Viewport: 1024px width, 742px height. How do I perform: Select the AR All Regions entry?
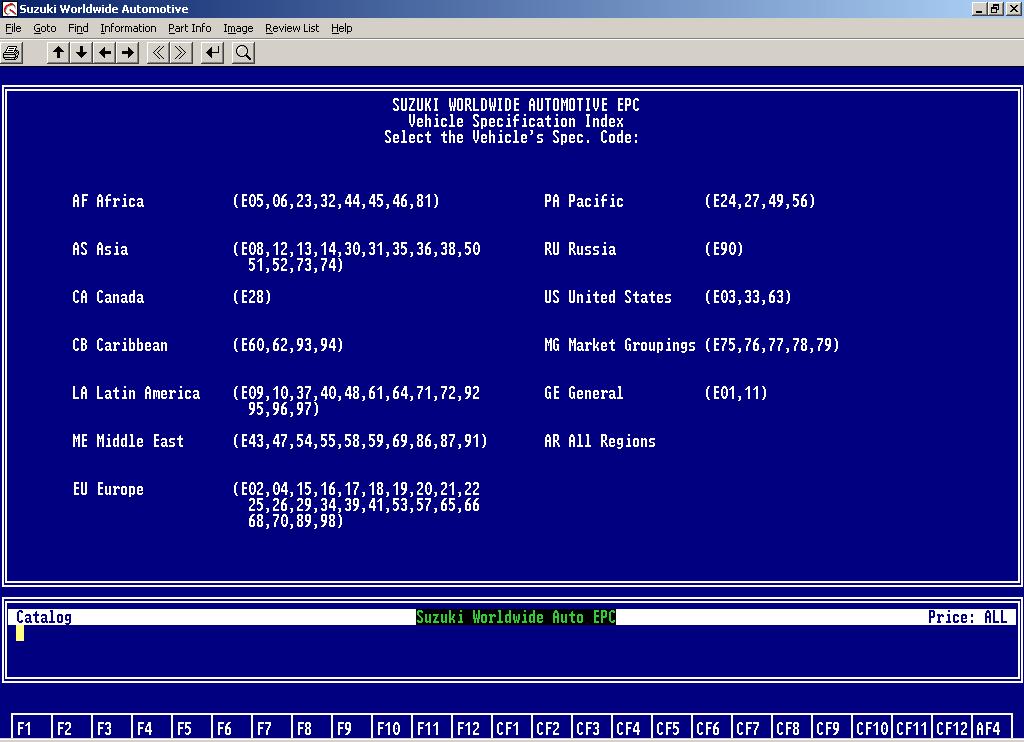pos(600,441)
